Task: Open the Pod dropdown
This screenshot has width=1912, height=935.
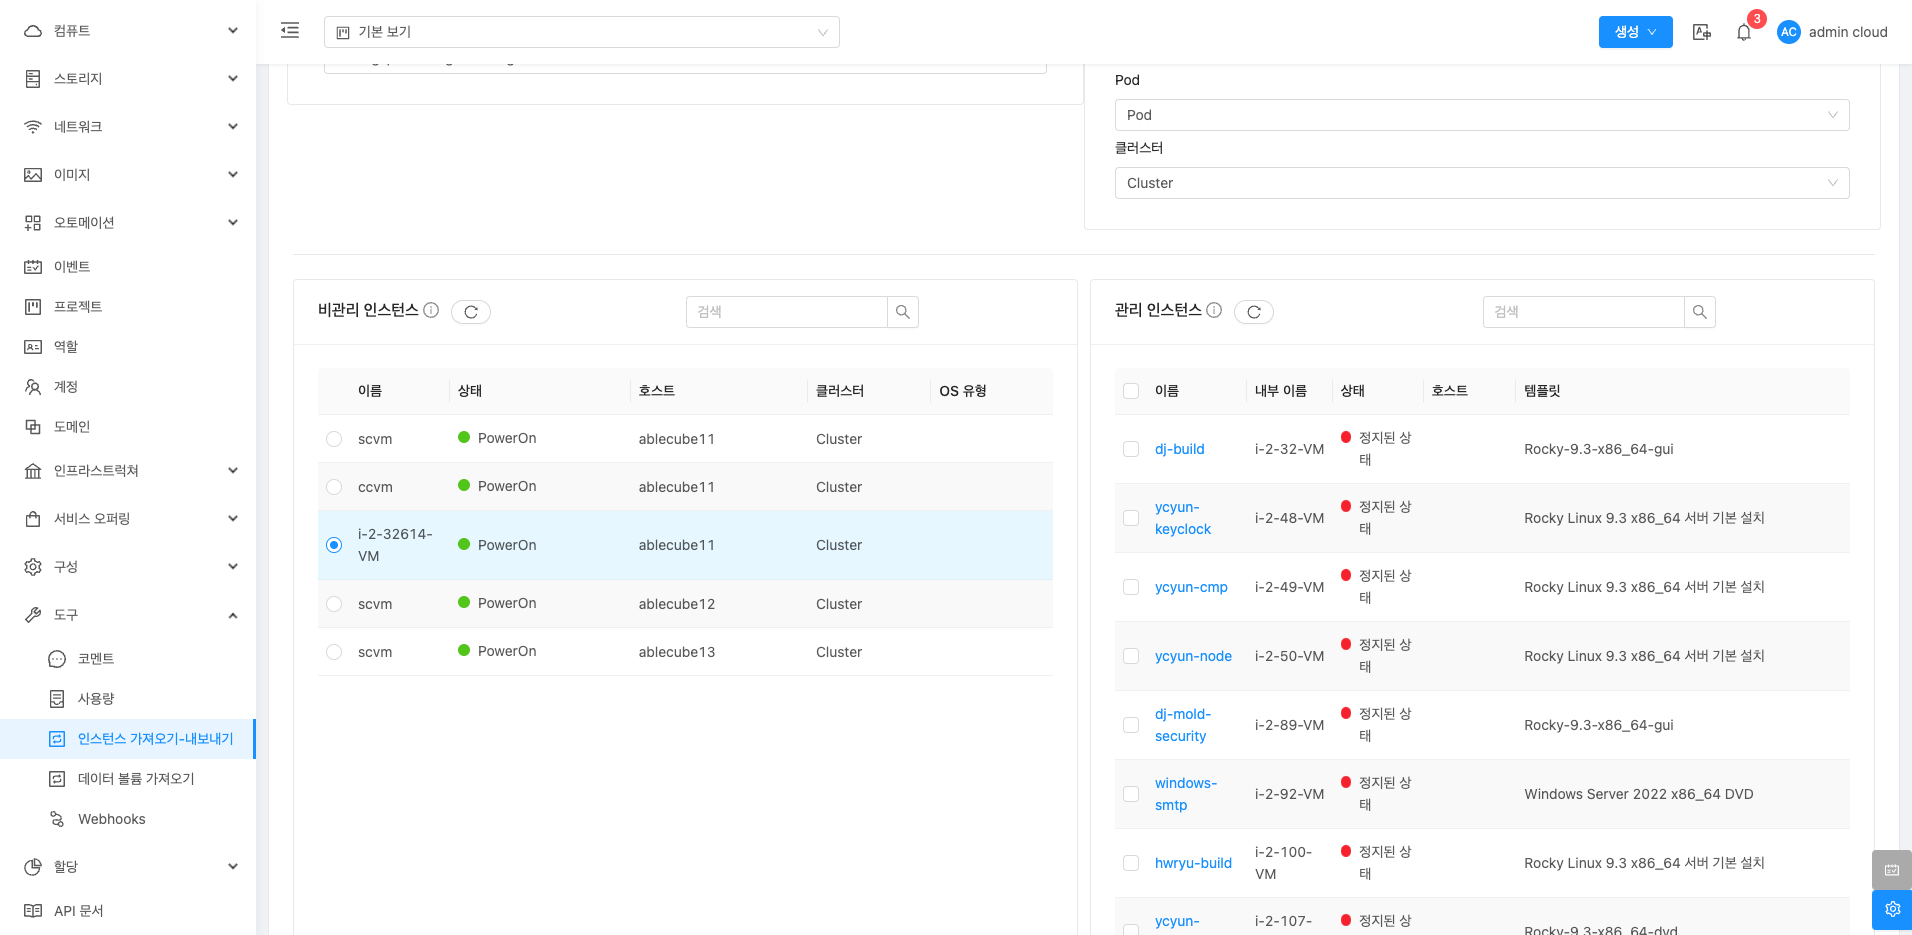Action: pos(1481,115)
